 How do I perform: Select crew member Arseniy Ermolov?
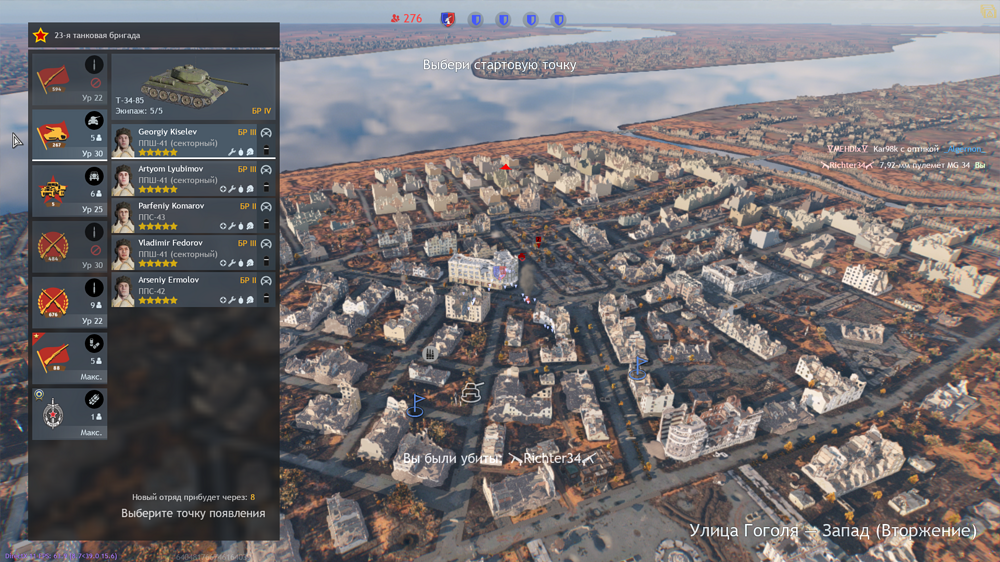193,290
